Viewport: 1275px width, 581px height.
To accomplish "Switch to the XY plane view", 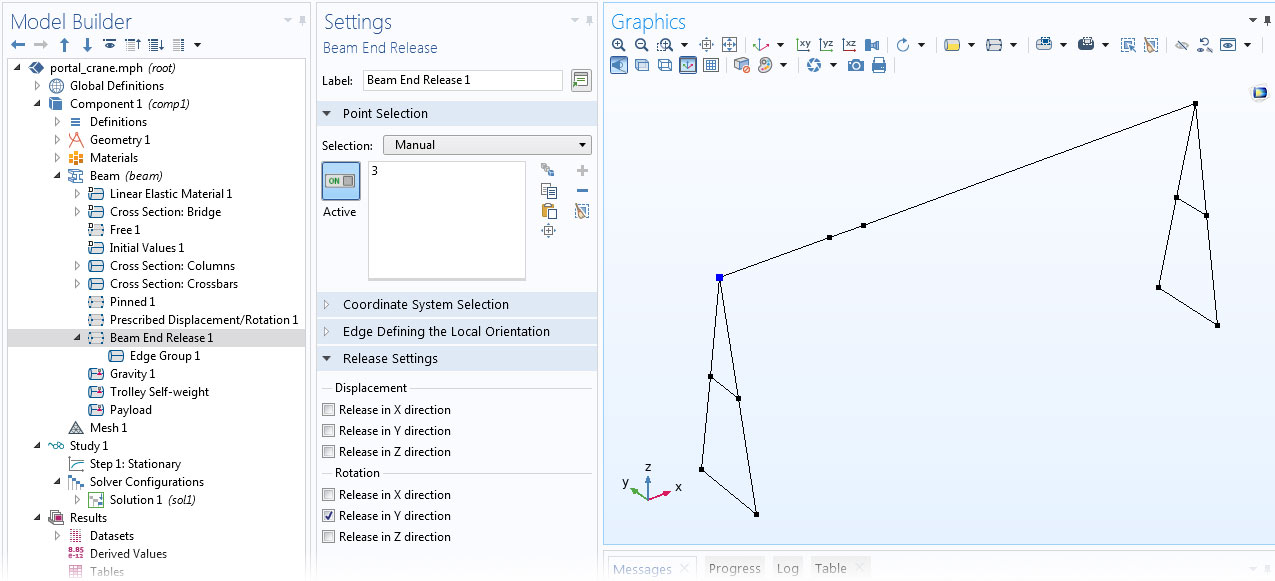I will coord(803,45).
